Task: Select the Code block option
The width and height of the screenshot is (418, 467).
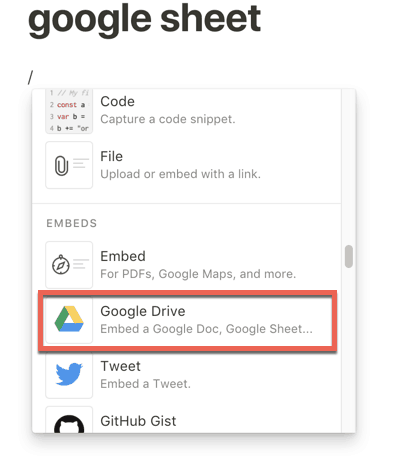Action: (x=187, y=111)
